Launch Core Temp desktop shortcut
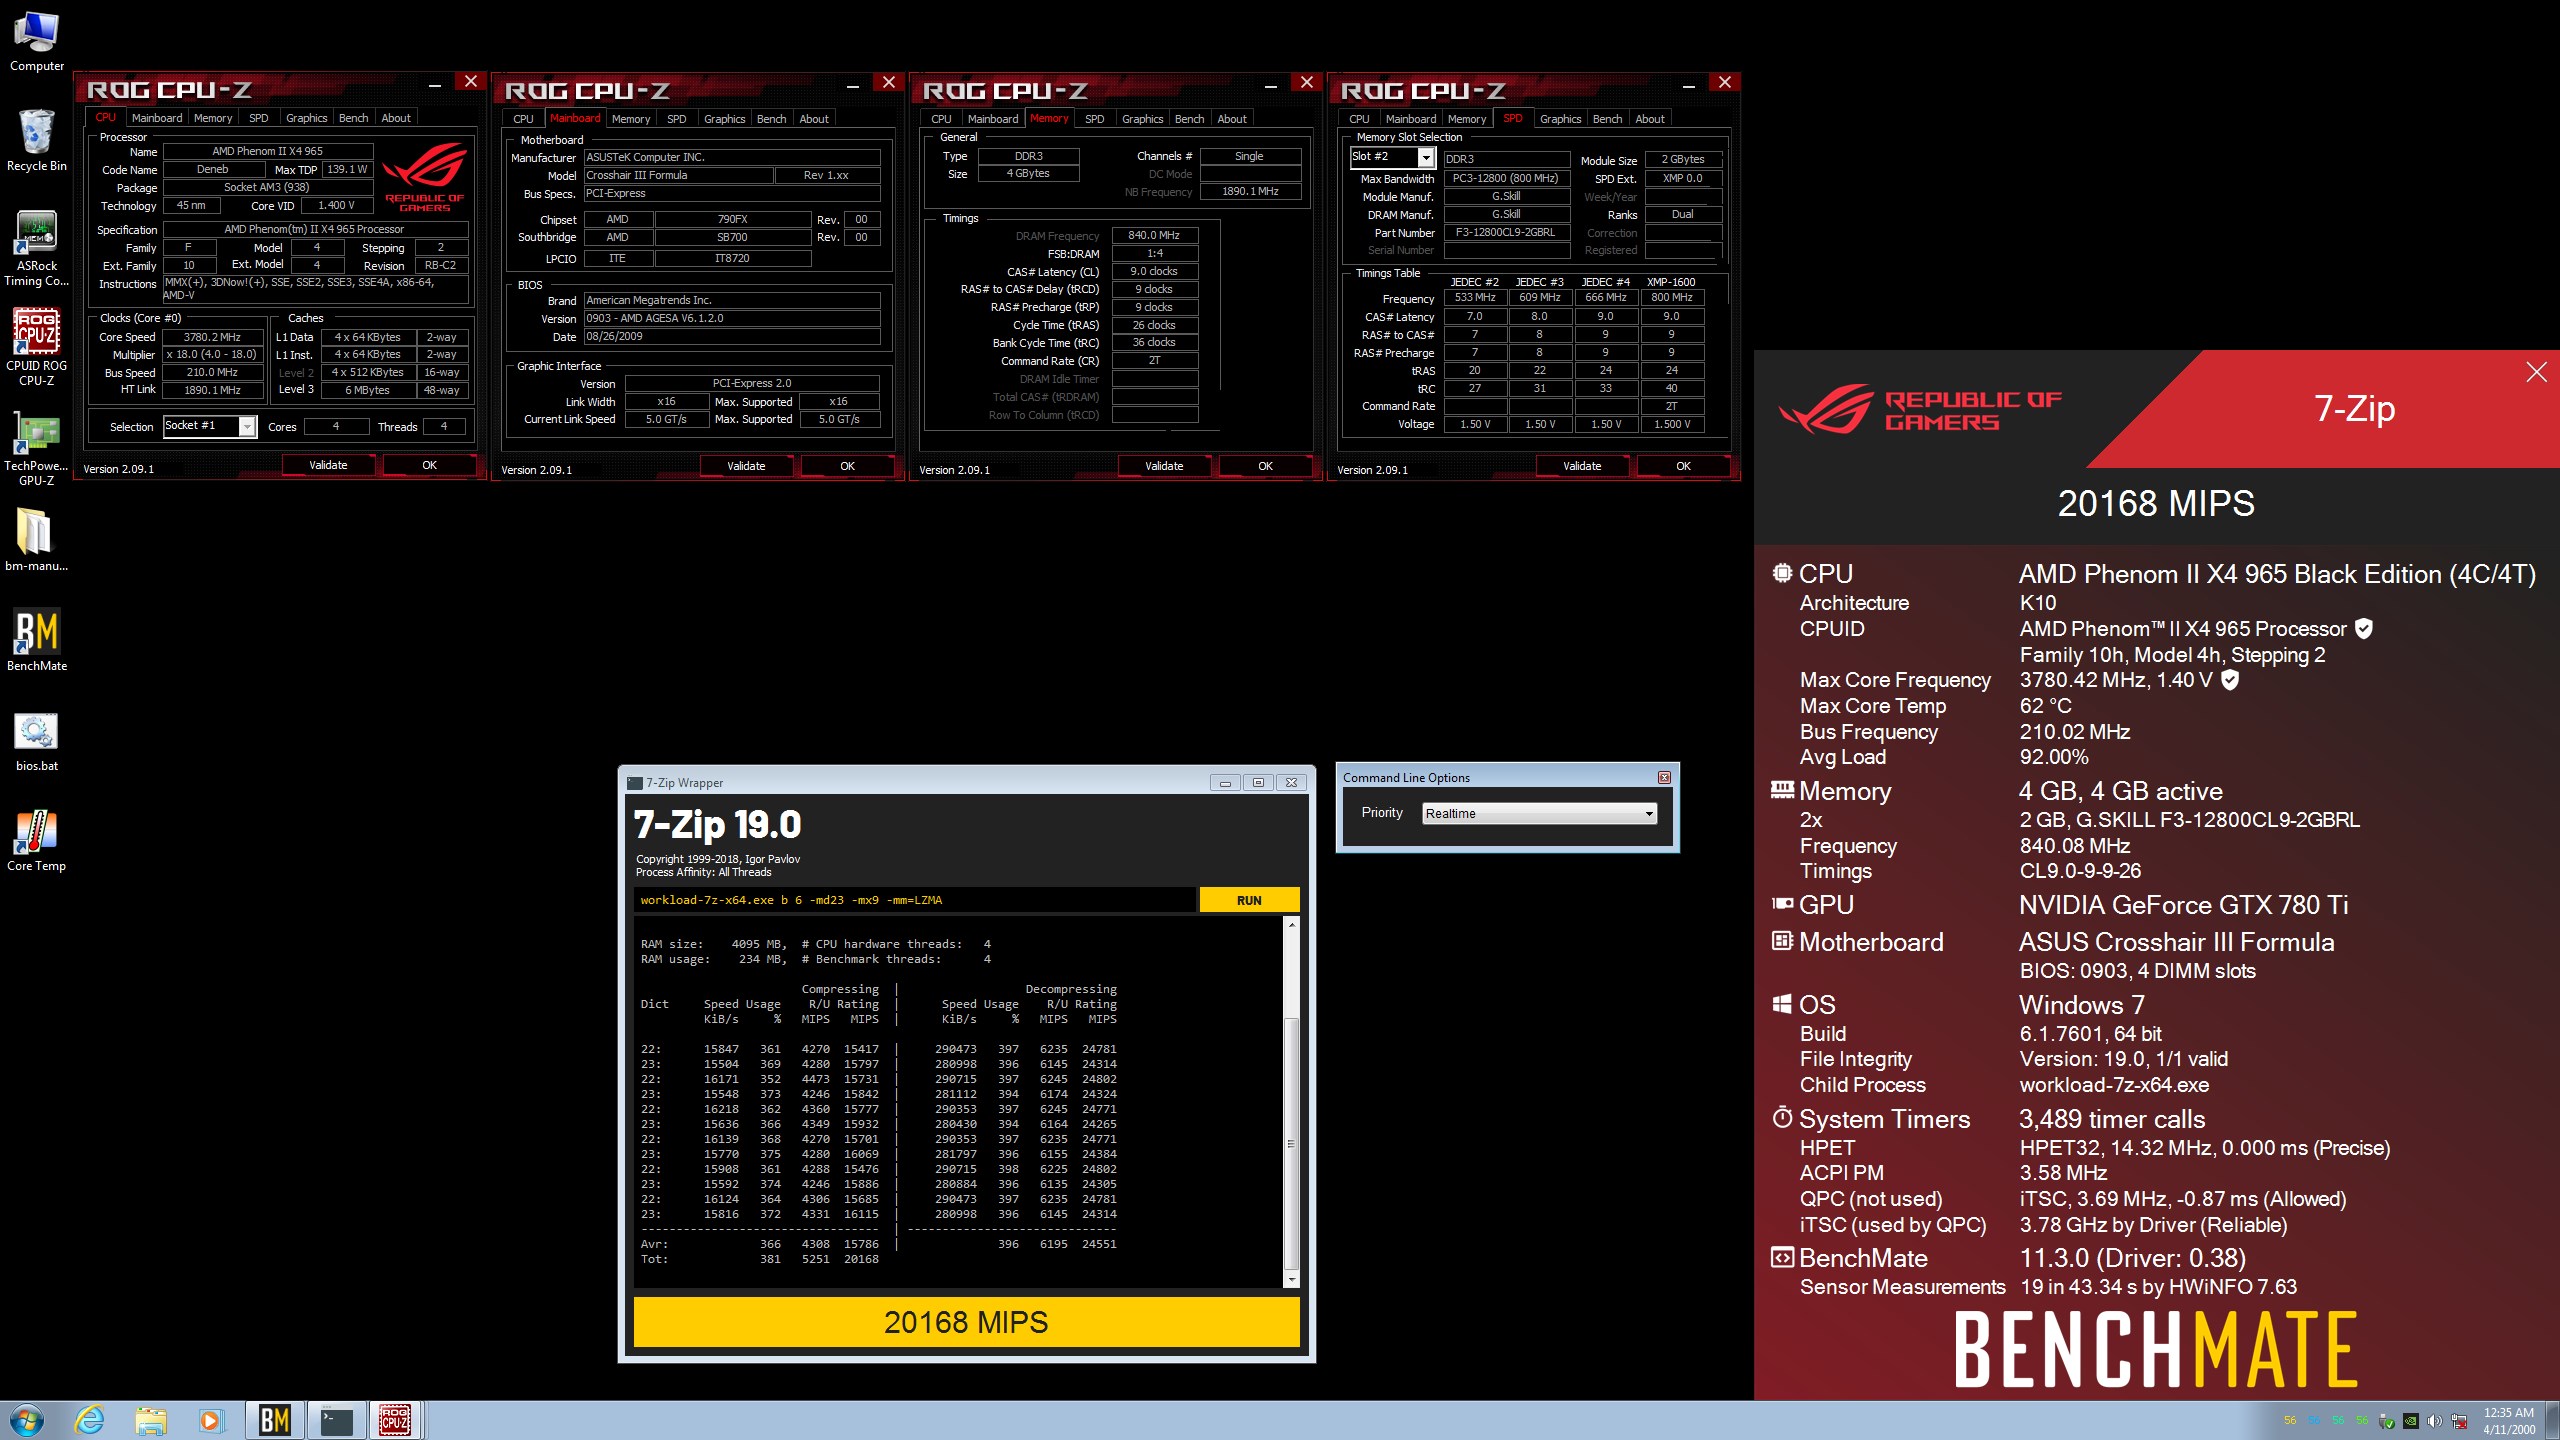The height and width of the screenshot is (1440, 2560). point(37,841)
